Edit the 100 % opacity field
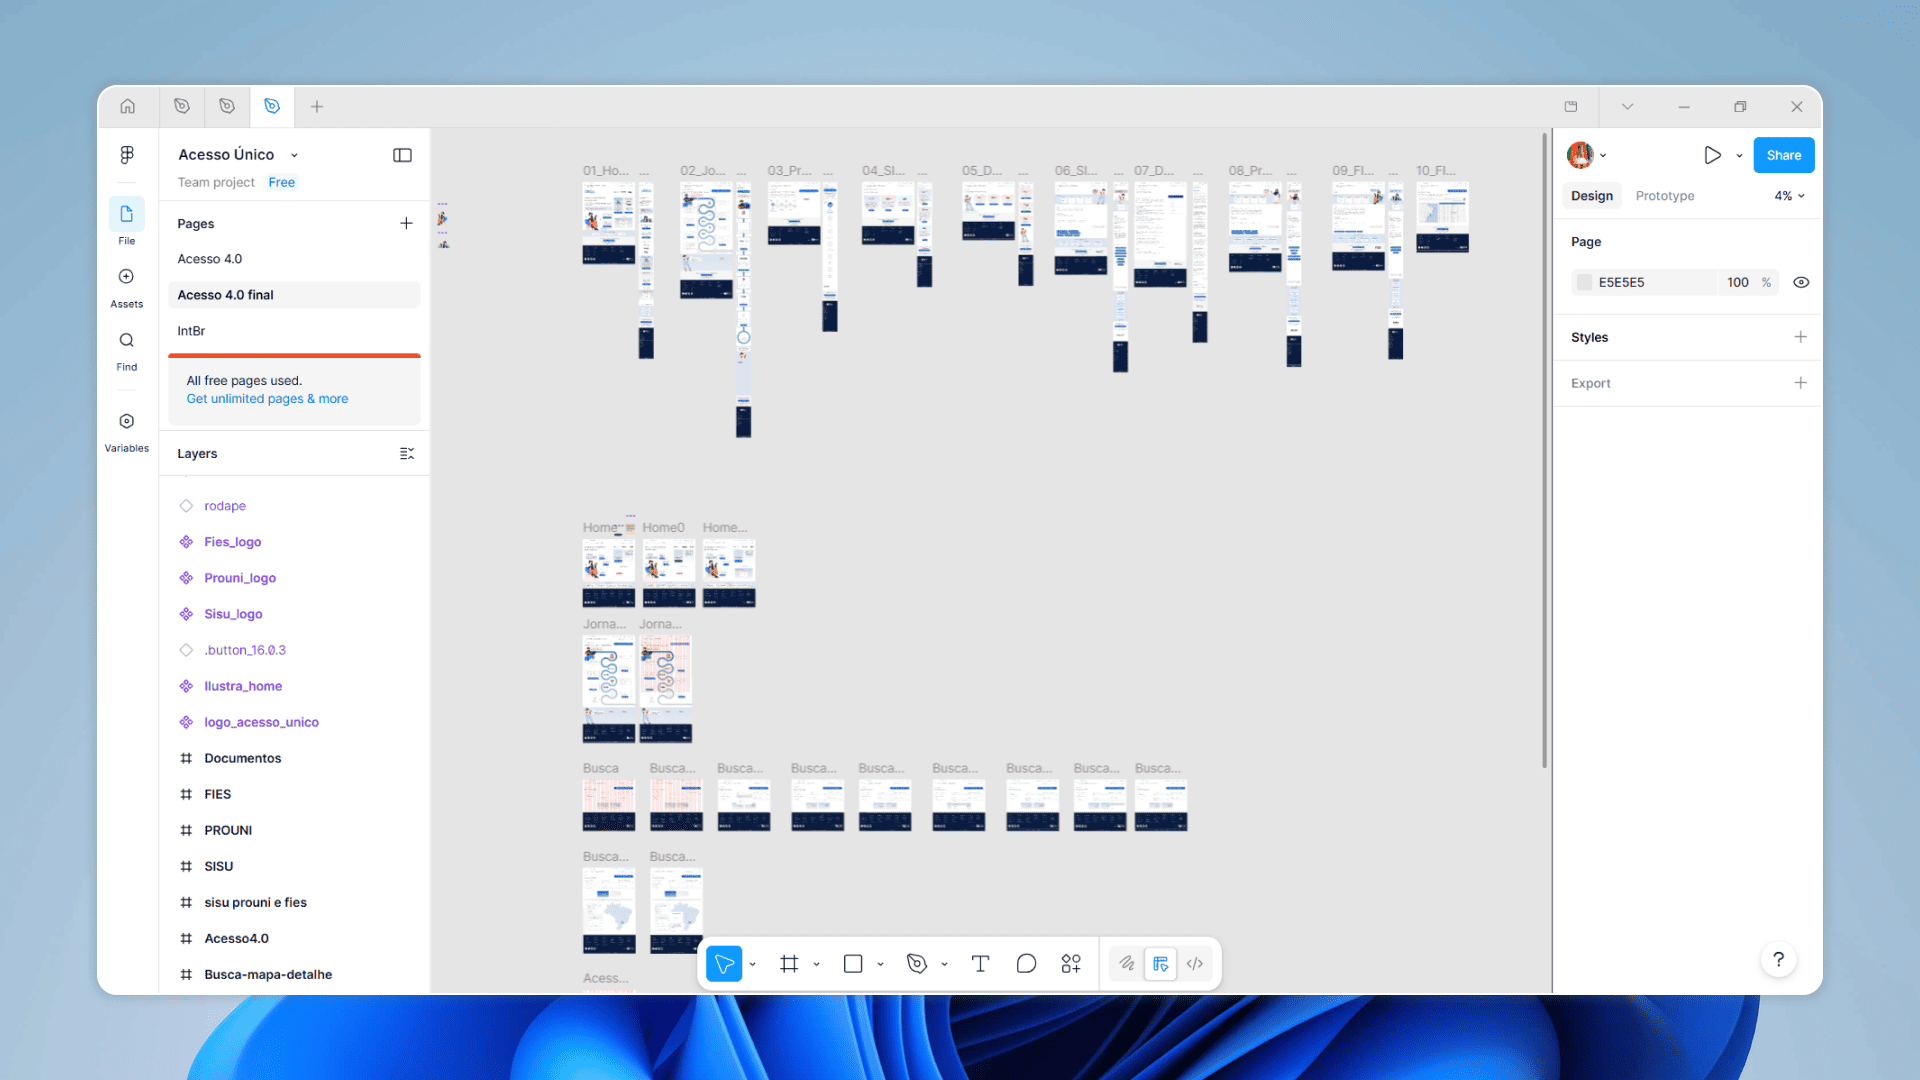1920x1080 pixels. tap(1748, 283)
